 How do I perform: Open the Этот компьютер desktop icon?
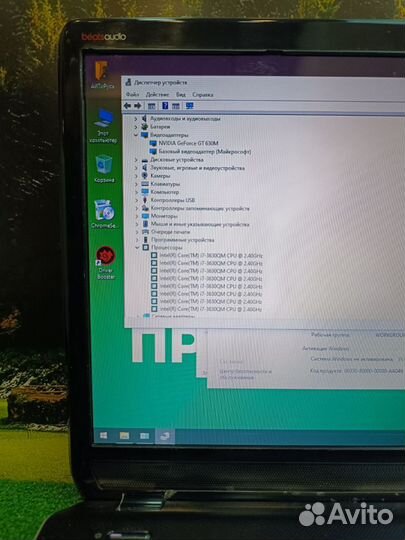[x=103, y=126]
